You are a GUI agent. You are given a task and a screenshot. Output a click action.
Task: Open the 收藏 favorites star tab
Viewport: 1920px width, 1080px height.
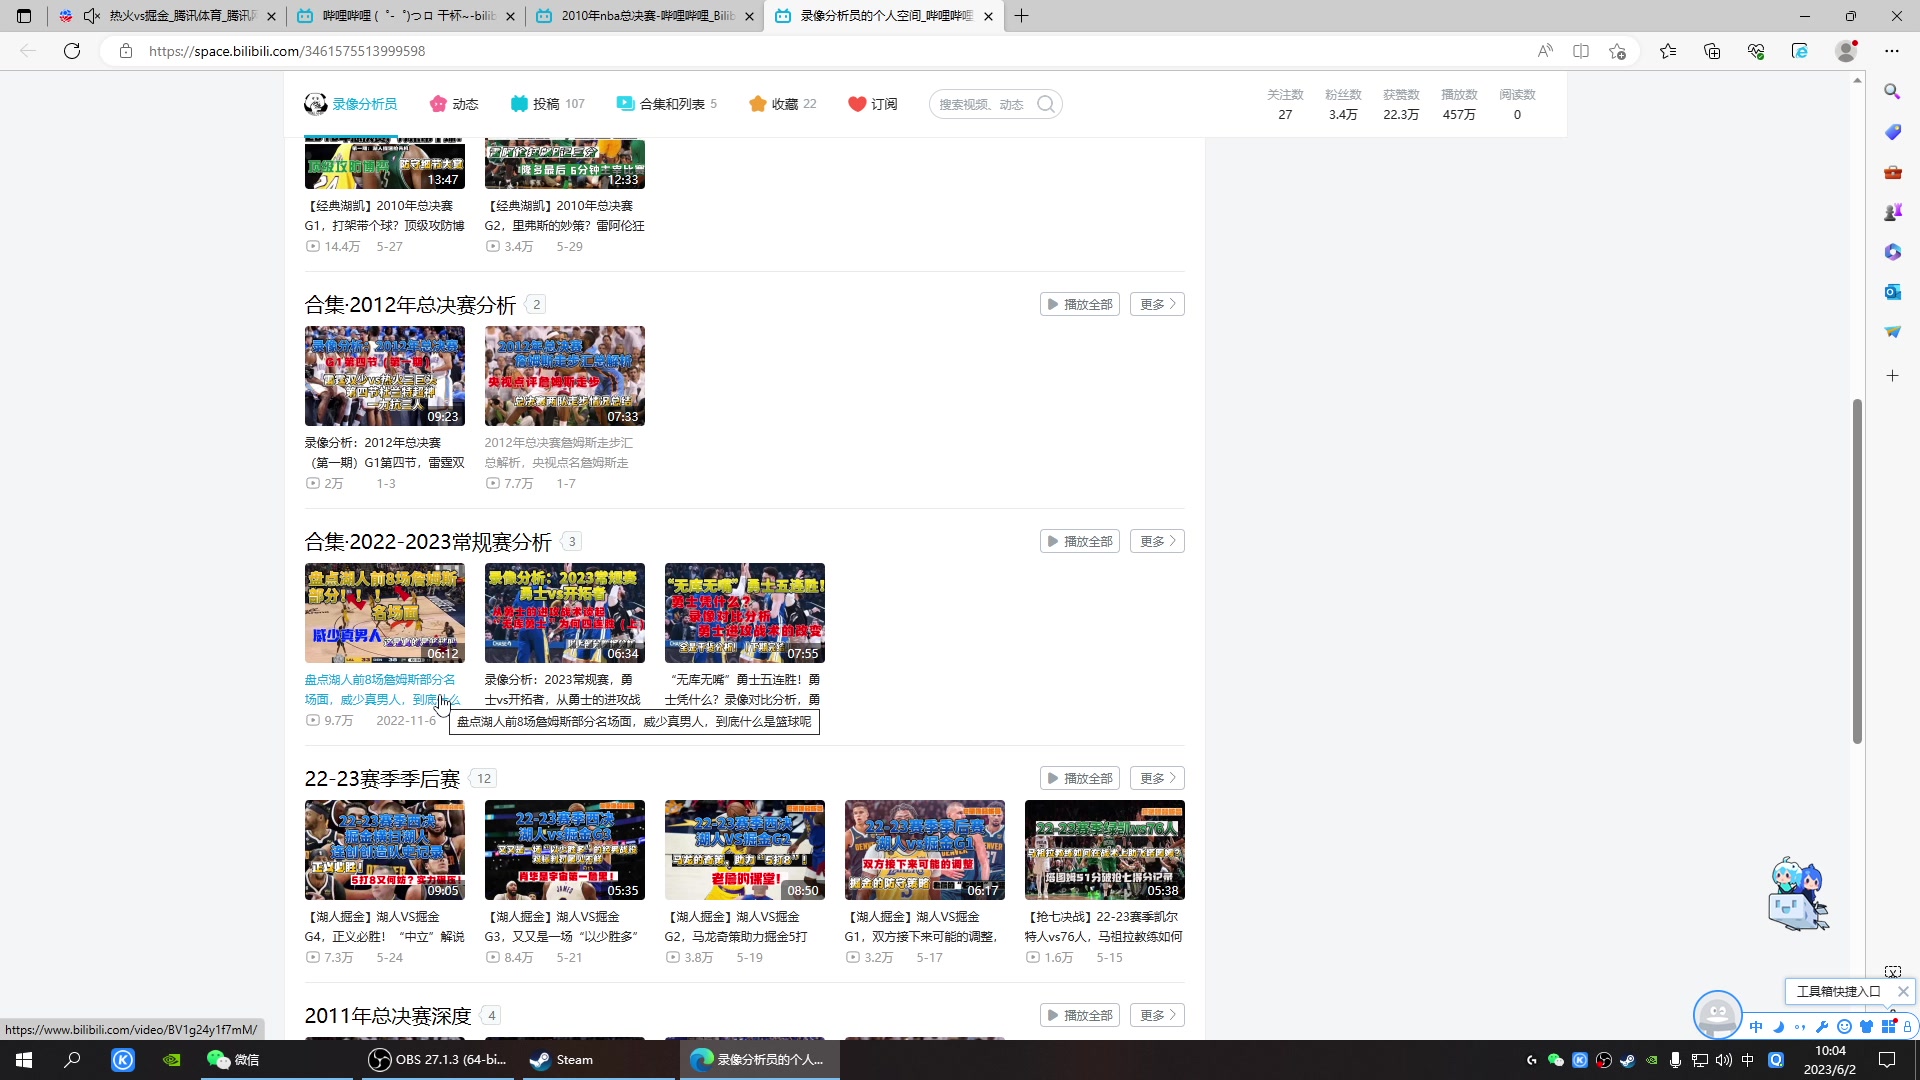click(782, 104)
